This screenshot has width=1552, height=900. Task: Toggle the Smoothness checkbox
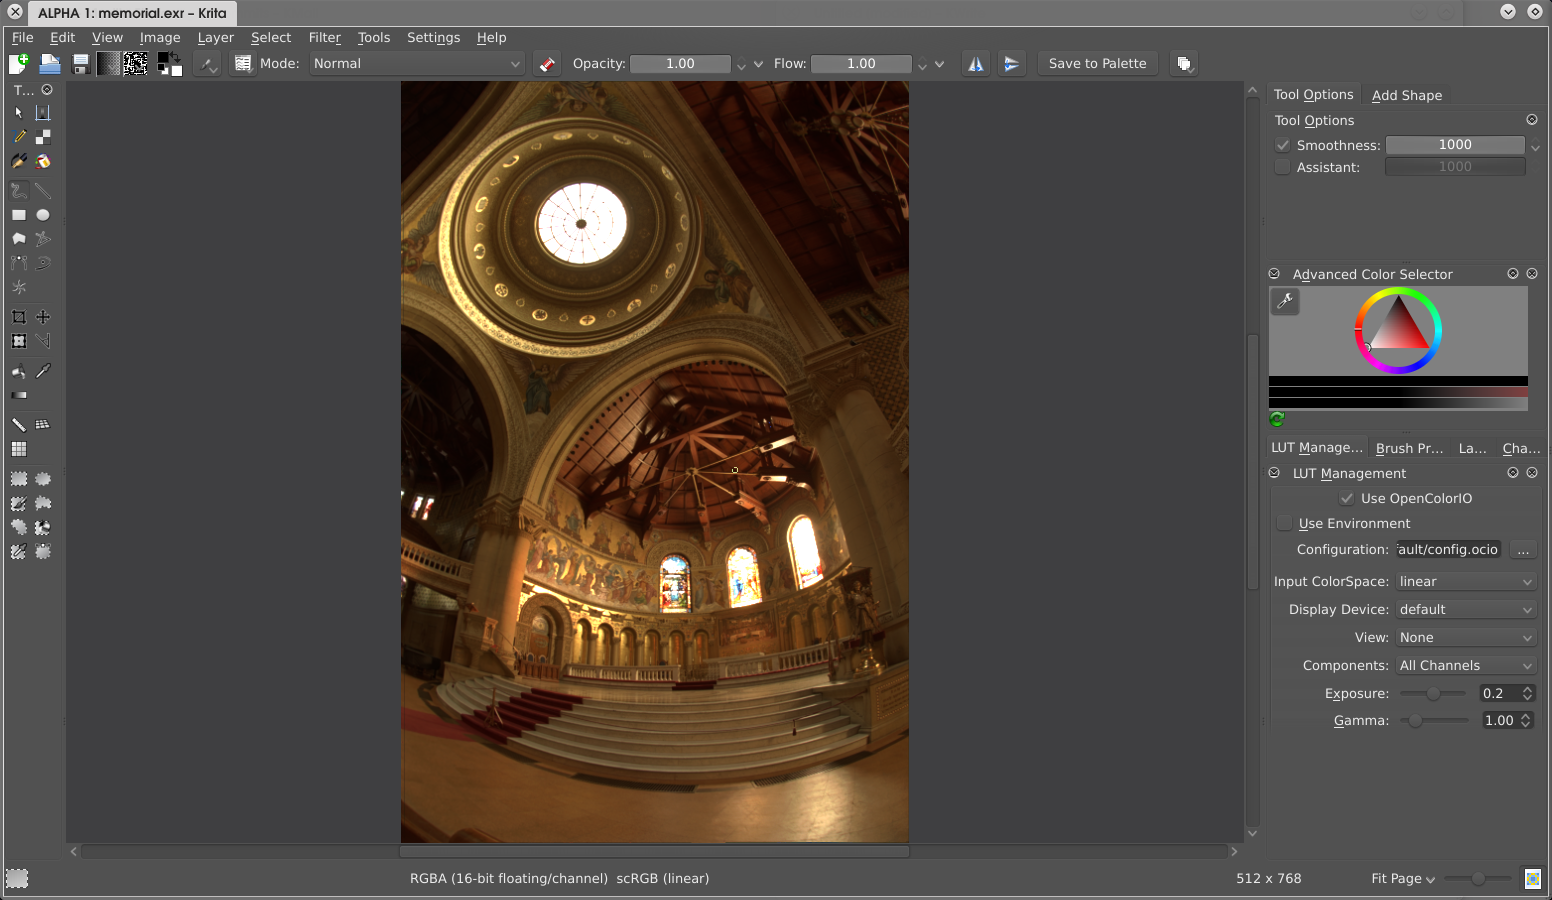coord(1283,145)
